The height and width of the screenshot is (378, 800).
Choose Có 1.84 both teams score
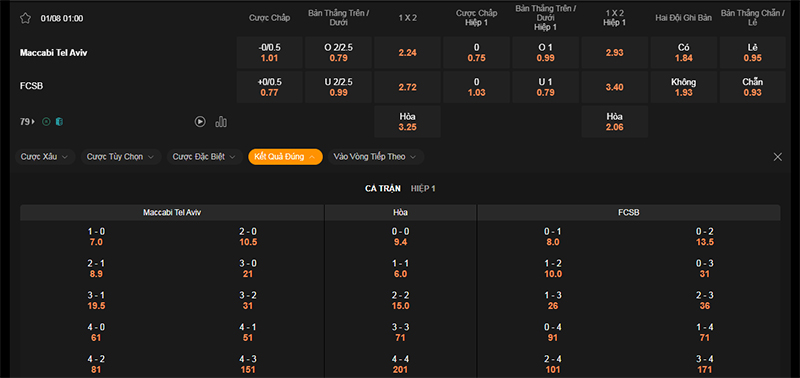684,53
